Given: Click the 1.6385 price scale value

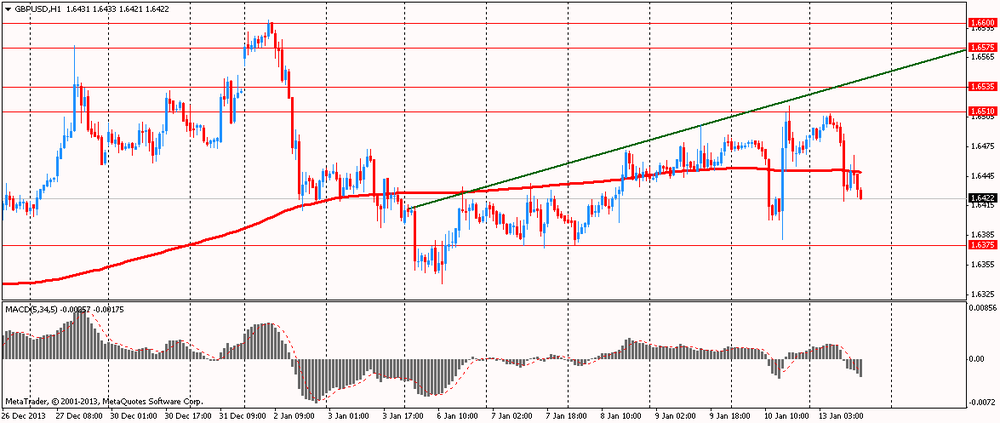Looking at the screenshot, I should pos(982,234).
